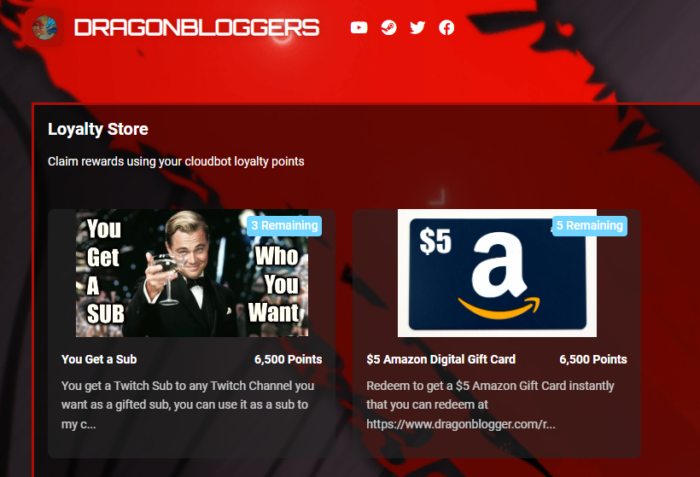Screen dimensions: 700x477
Task: Click the 5 Remaining badge
Action: pyautogui.click(x=590, y=226)
